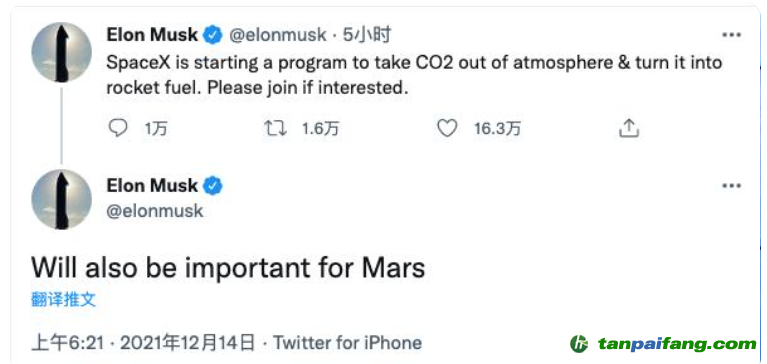Click the tanpaifang.com watermark logo
Image resolution: width=767 pixels, height=364 pixels.
click(663, 344)
